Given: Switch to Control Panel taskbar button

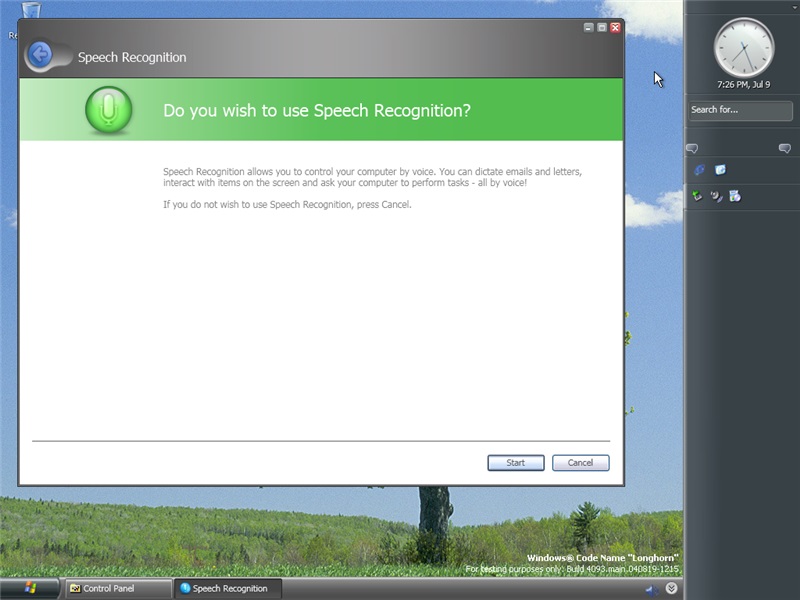Looking at the screenshot, I should click(x=117, y=588).
